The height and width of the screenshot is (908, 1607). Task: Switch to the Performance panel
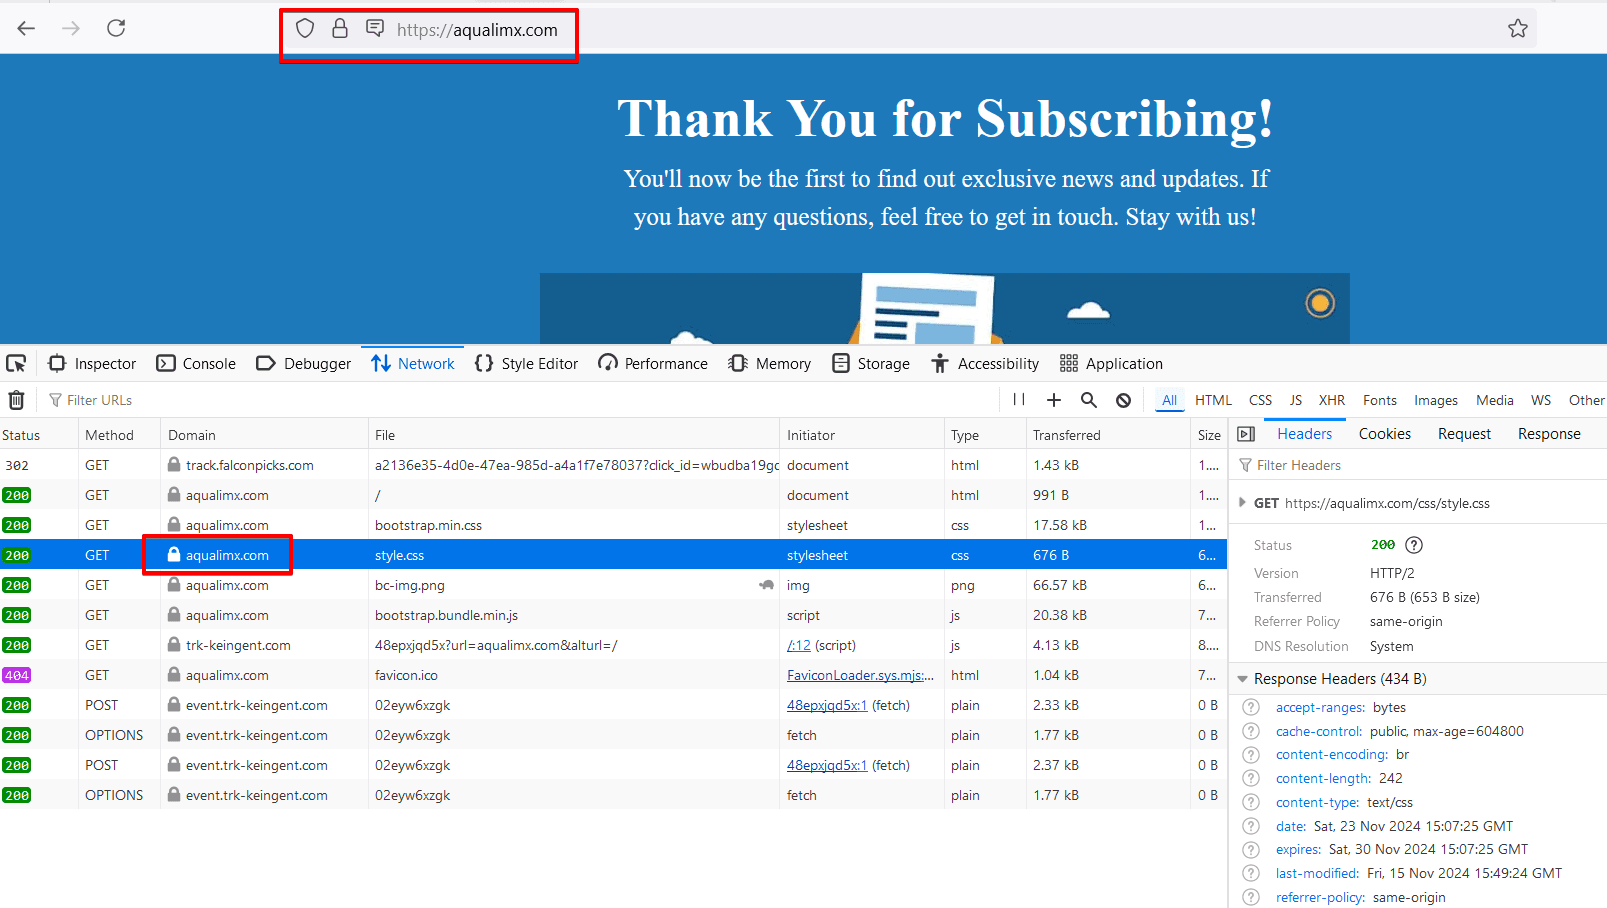click(653, 363)
